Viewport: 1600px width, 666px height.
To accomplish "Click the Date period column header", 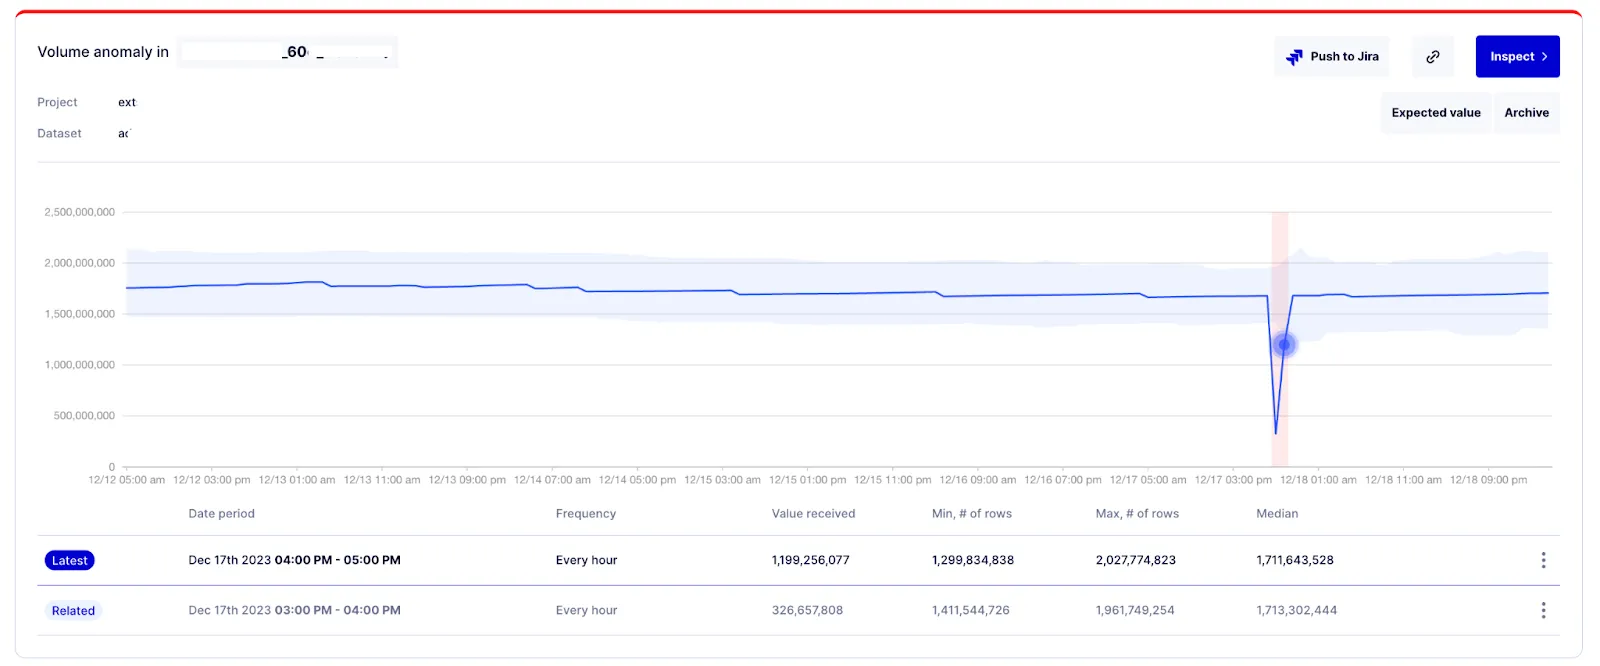I will click(x=221, y=514).
